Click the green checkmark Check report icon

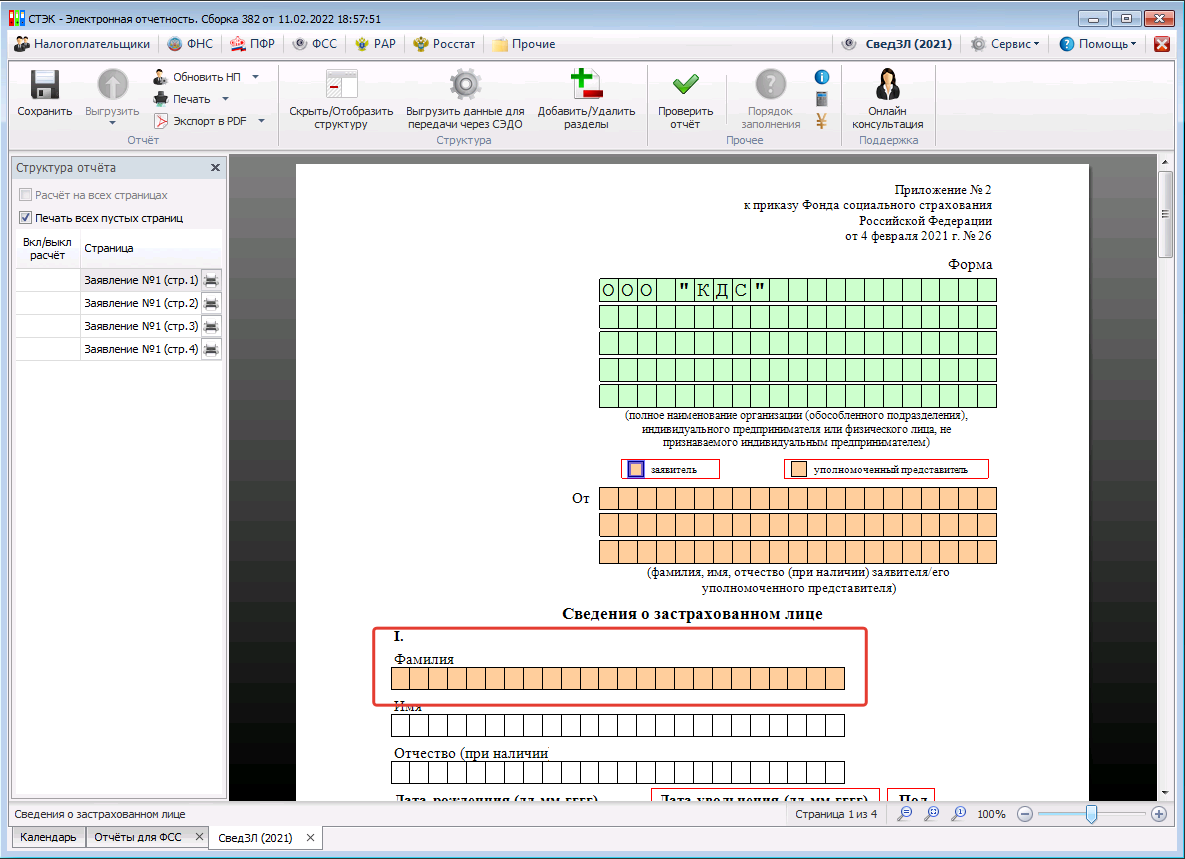coord(685,87)
